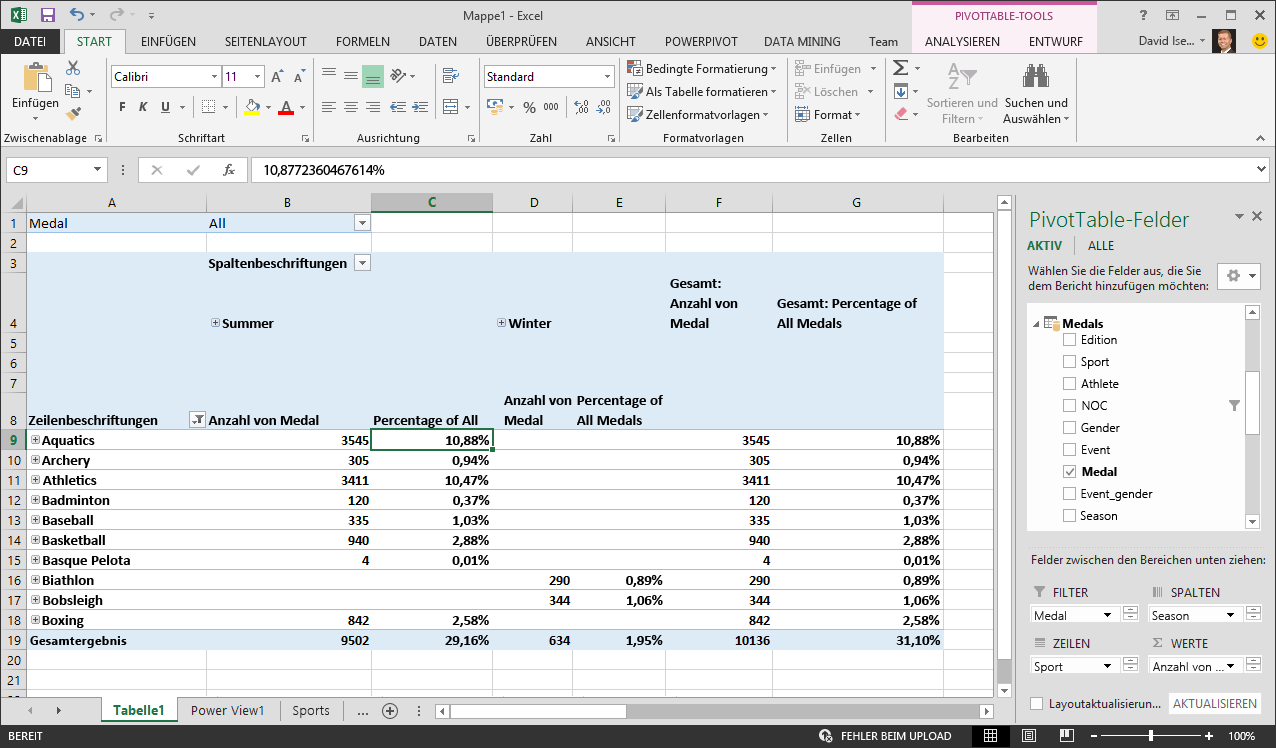Open the Name Box dropdown
Screen dimensions: 1276x748
point(98,171)
